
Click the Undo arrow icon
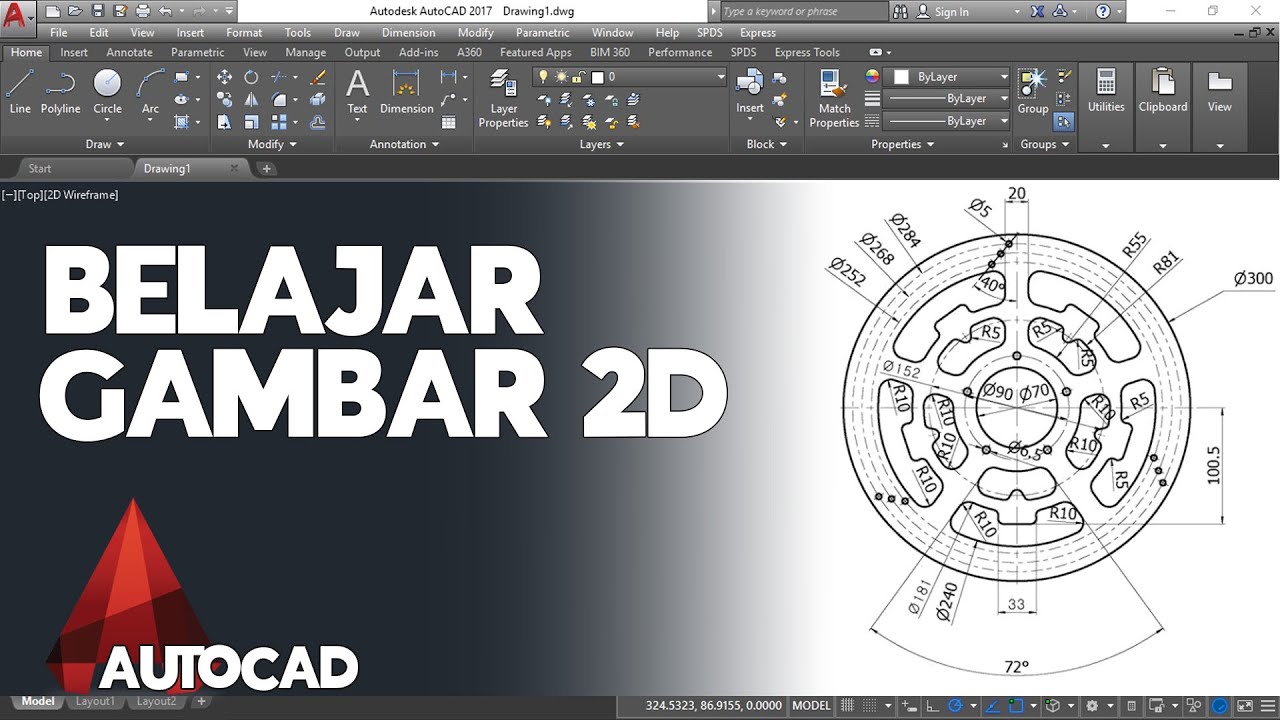coord(165,11)
